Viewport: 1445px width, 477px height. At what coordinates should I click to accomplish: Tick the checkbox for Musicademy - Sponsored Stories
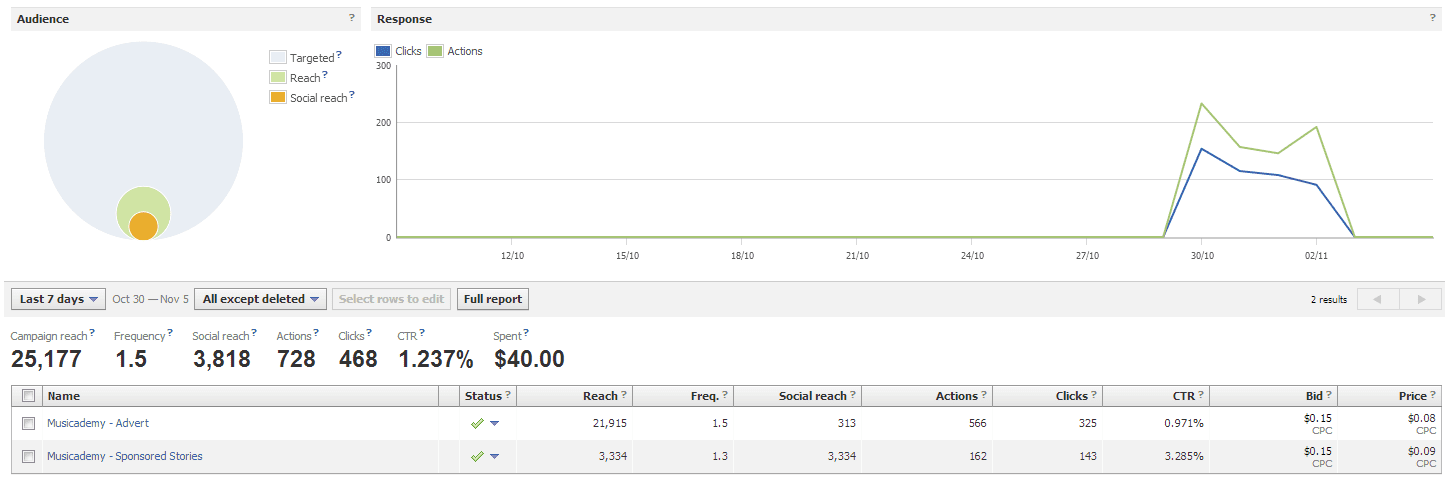click(x=28, y=456)
